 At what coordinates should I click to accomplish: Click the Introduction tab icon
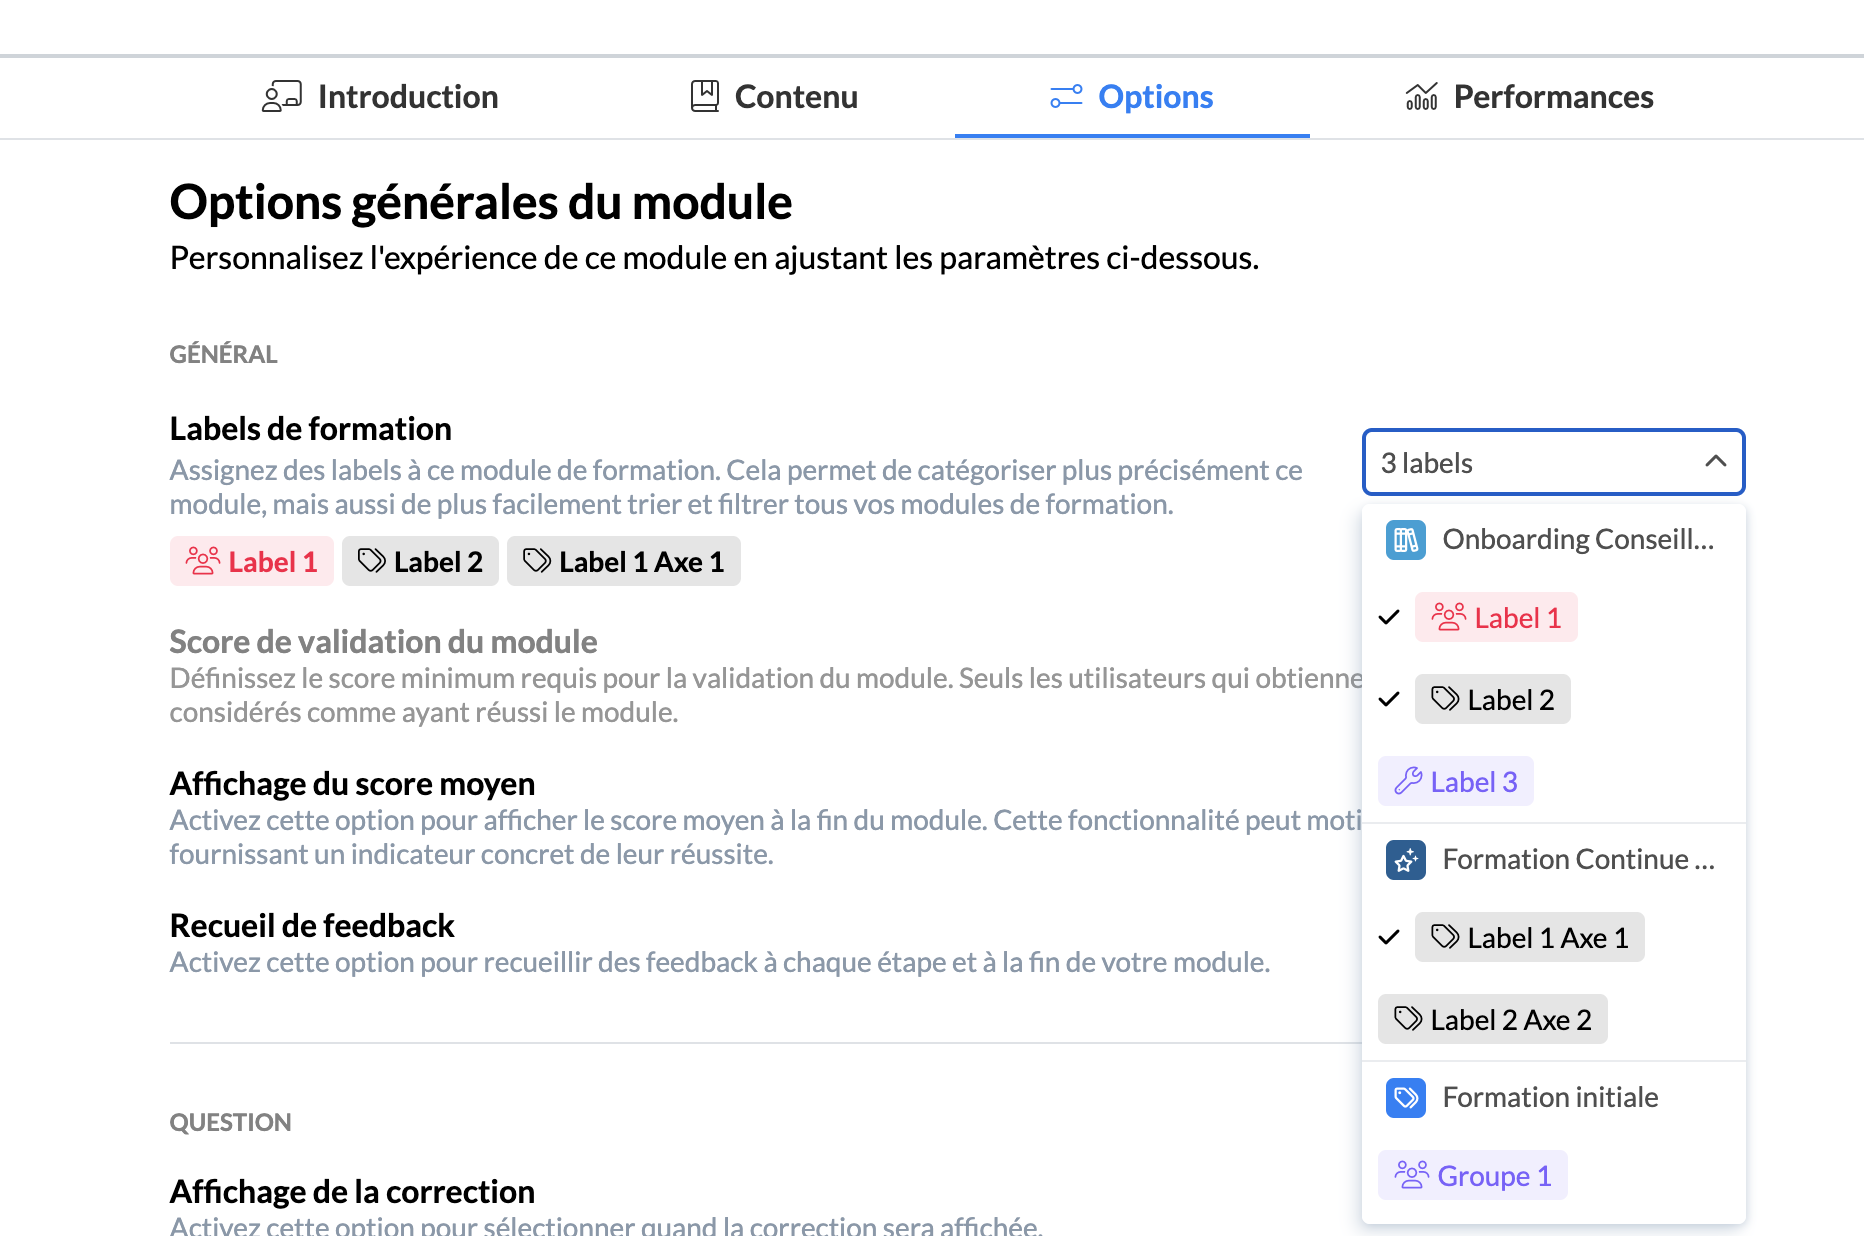point(281,97)
